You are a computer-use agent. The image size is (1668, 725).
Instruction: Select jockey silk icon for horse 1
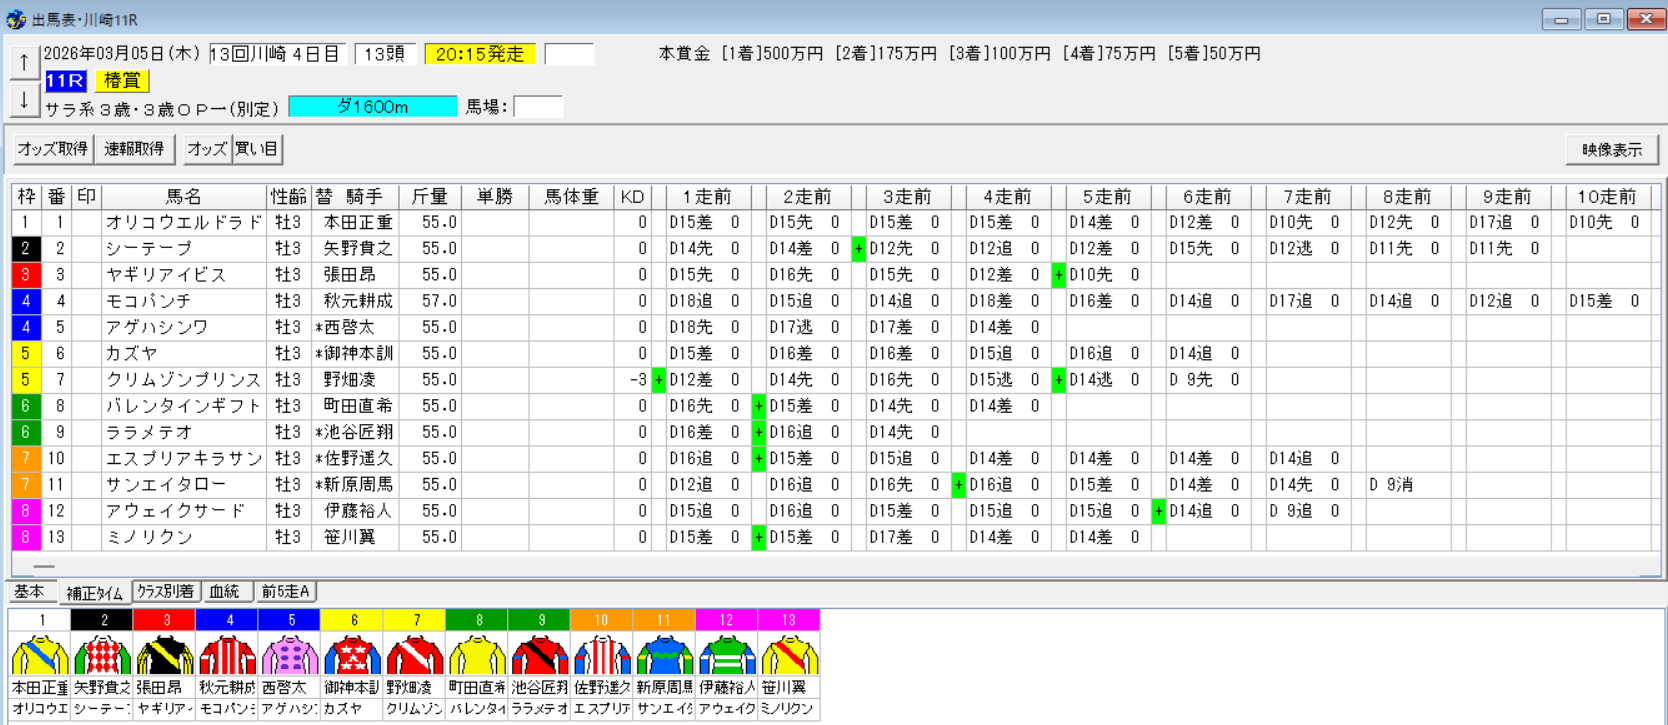click(40, 656)
